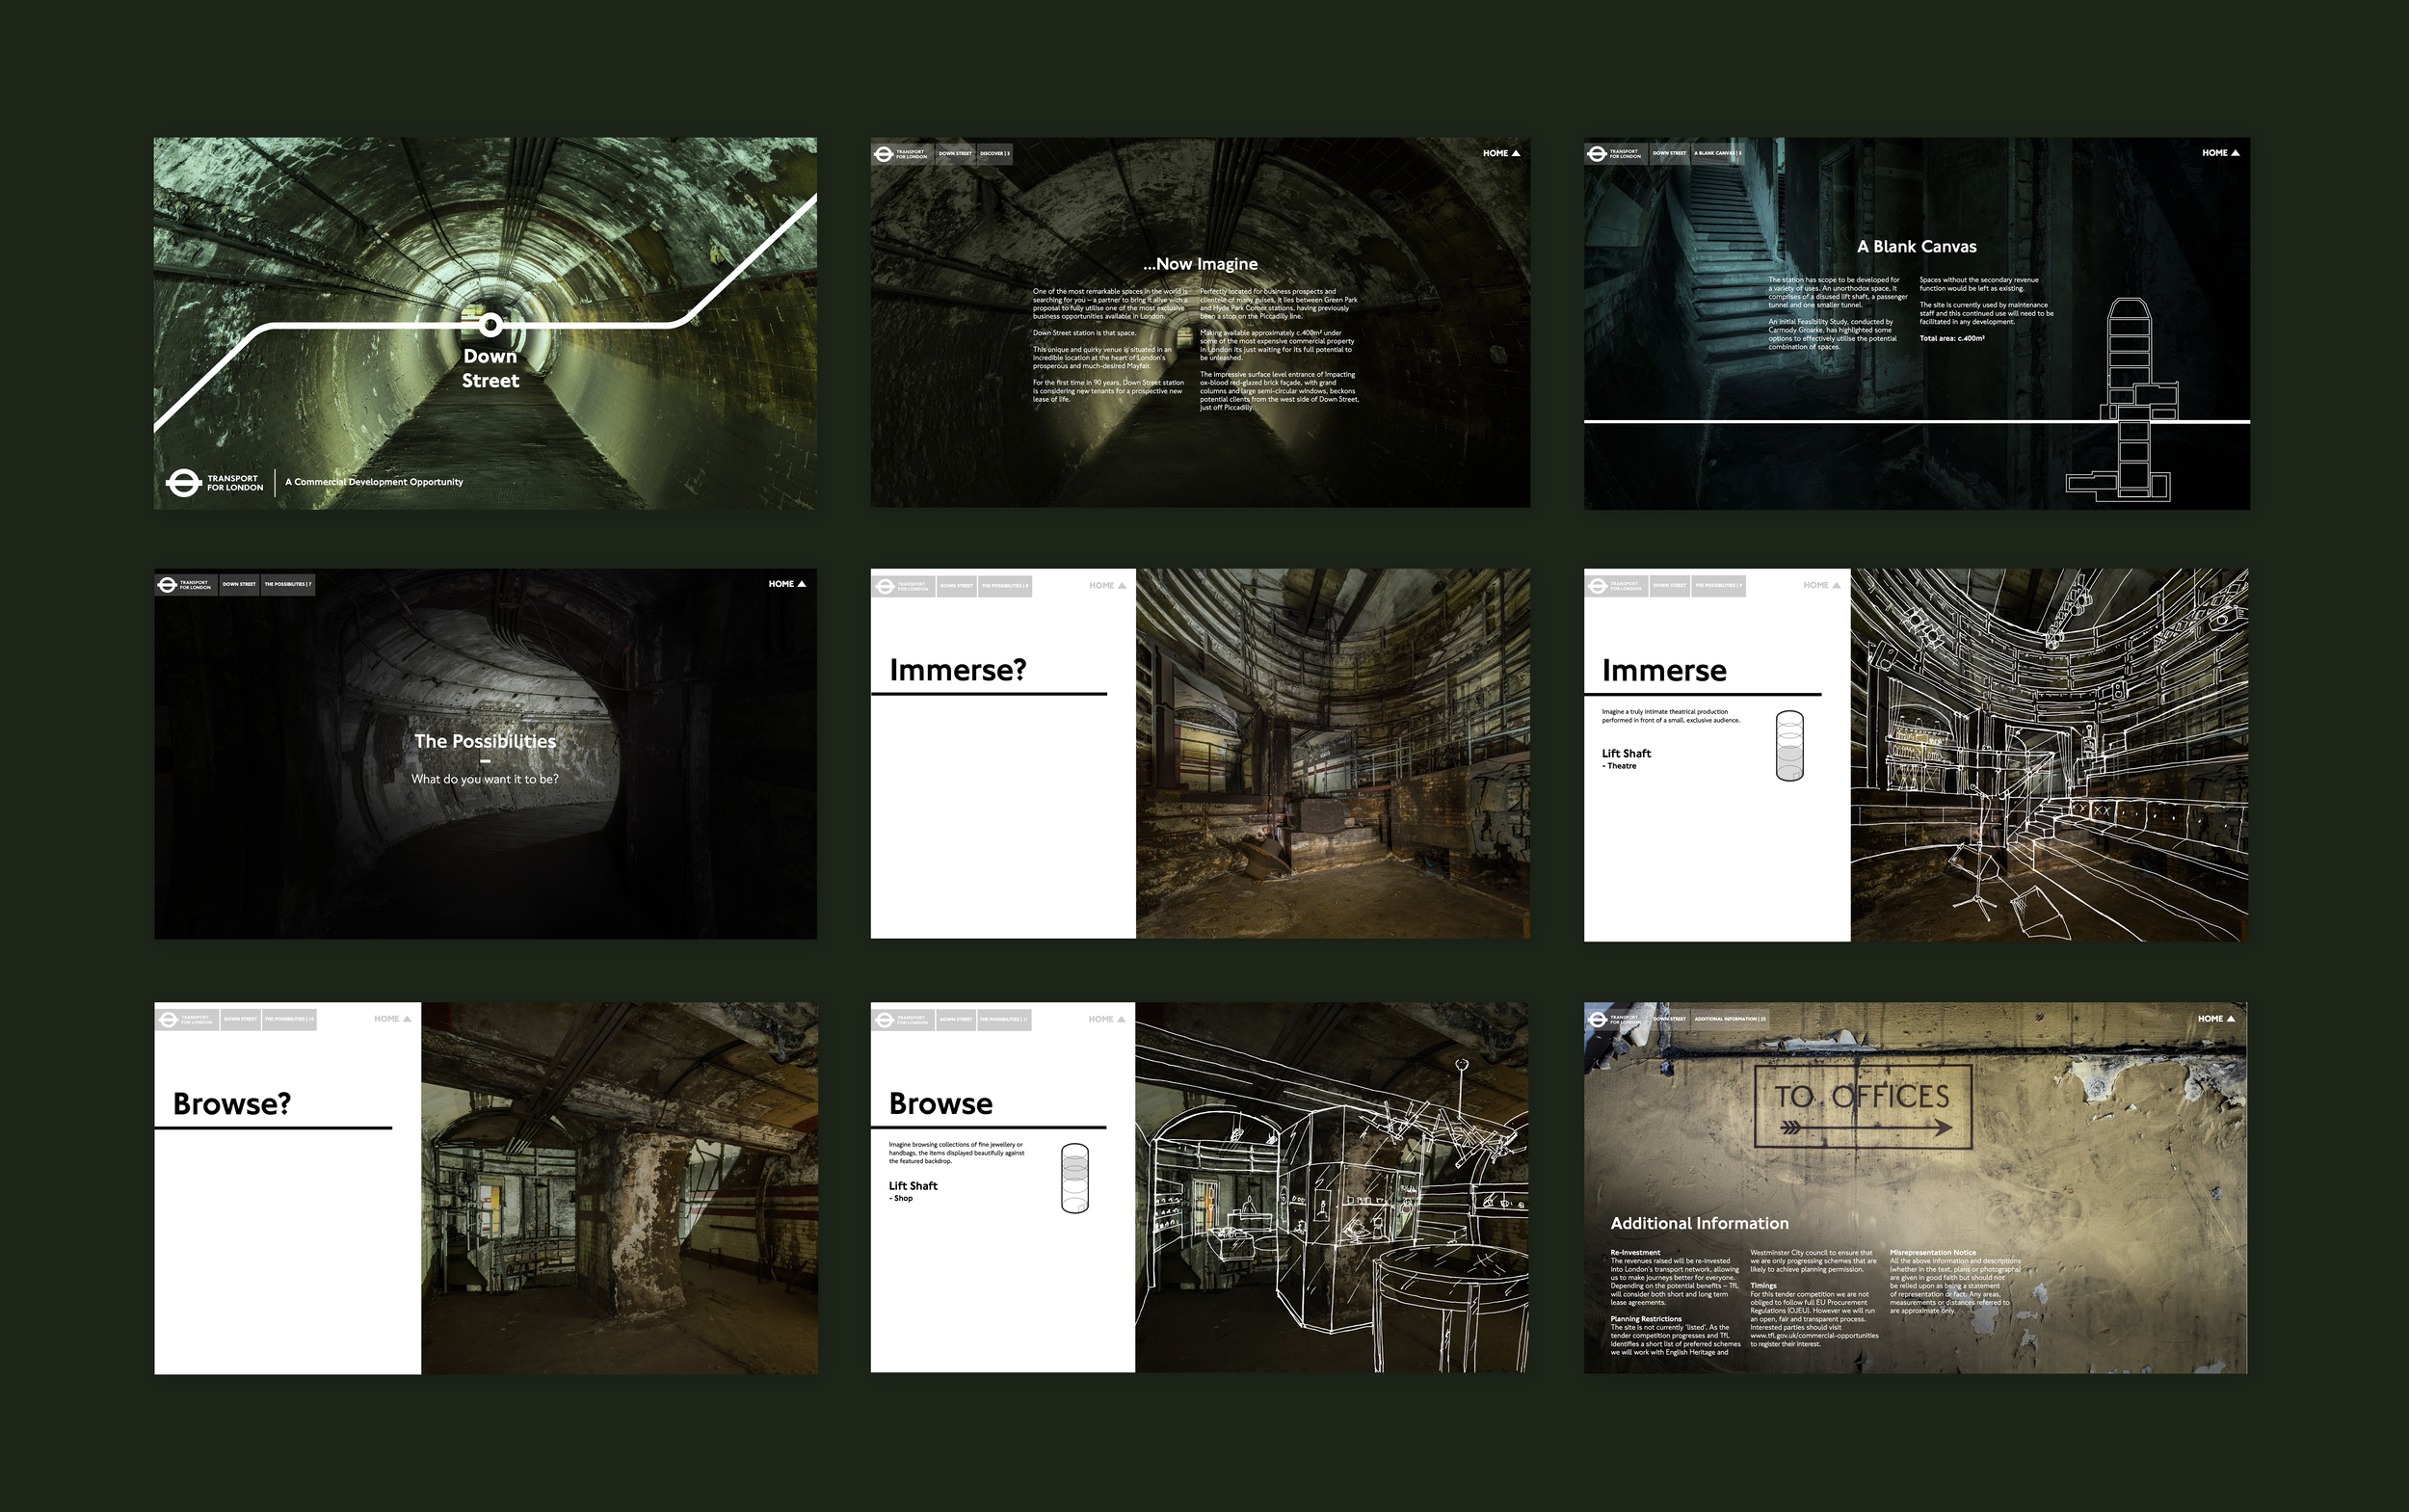Select the Down Street breadcrumb on the Now Imagine slide
This screenshot has width=2409, height=1512.
click(954, 154)
